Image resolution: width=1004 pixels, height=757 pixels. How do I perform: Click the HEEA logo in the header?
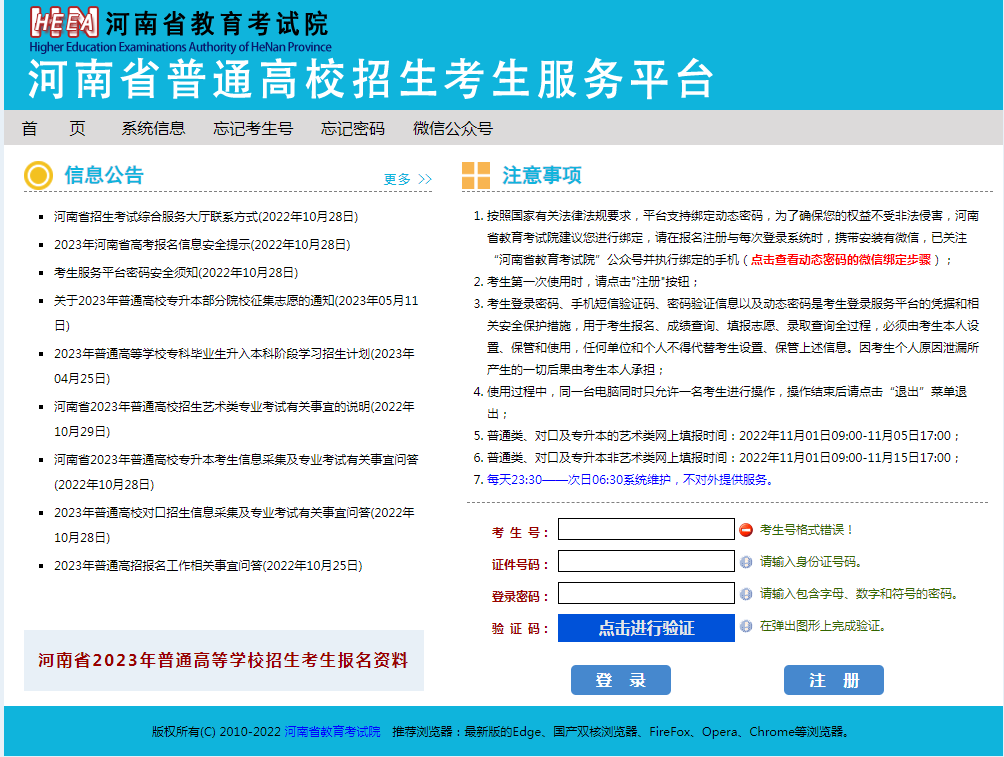tap(64, 22)
